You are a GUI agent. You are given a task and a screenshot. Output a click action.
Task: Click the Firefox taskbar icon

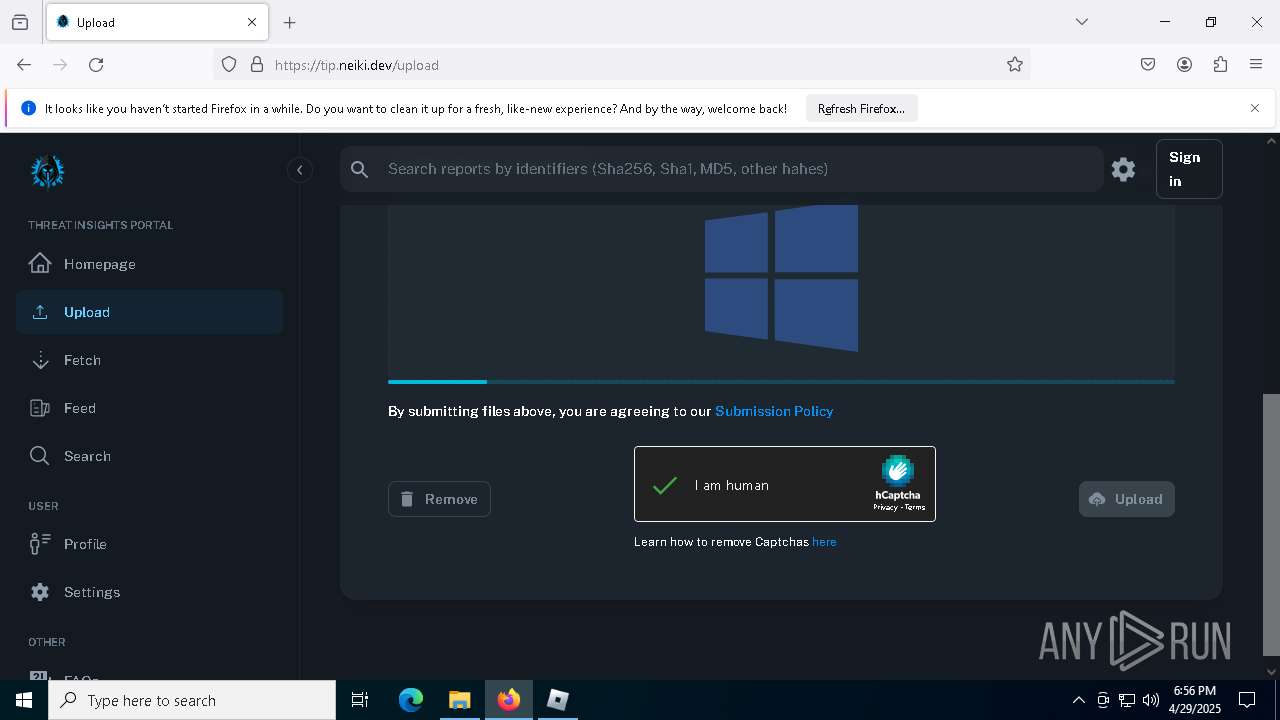coord(508,700)
